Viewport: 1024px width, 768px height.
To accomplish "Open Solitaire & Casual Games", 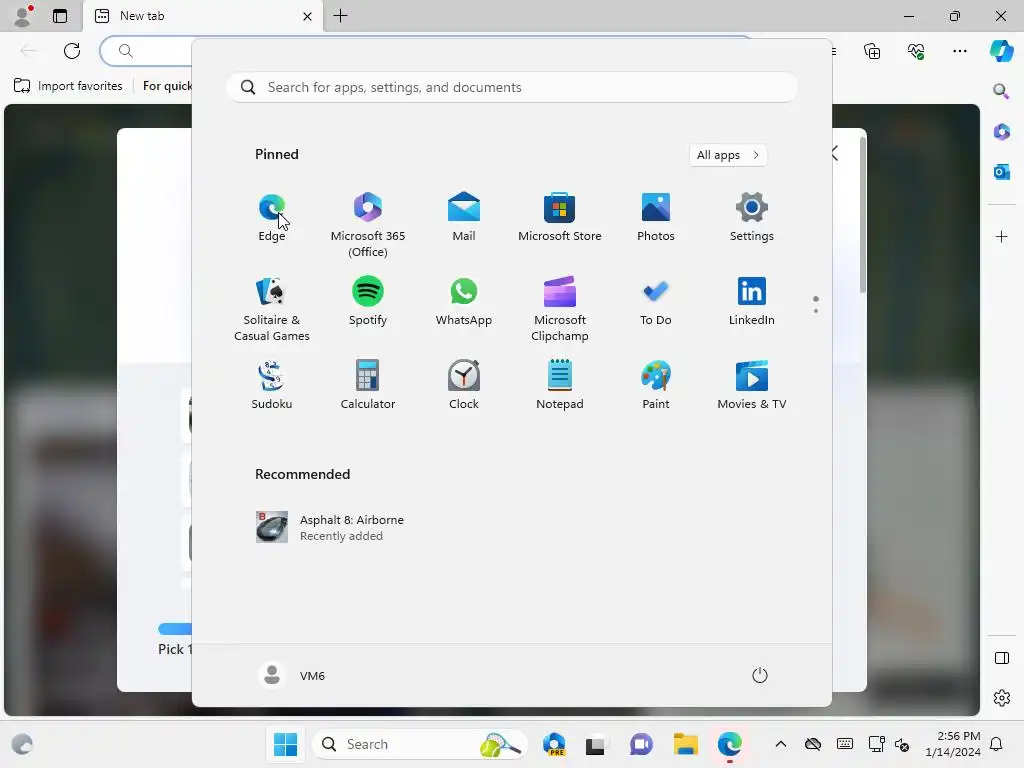I will coord(272,310).
